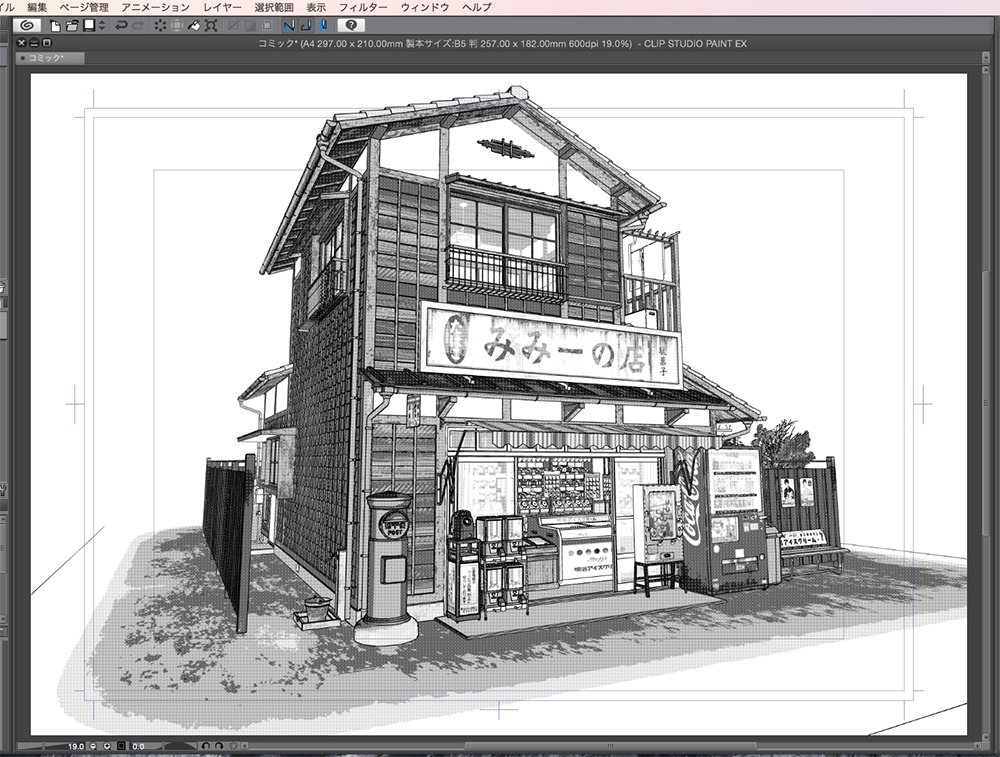Toggle the first snap icon in the toolbar
Screen dimensions: 1000x757
tap(288, 25)
